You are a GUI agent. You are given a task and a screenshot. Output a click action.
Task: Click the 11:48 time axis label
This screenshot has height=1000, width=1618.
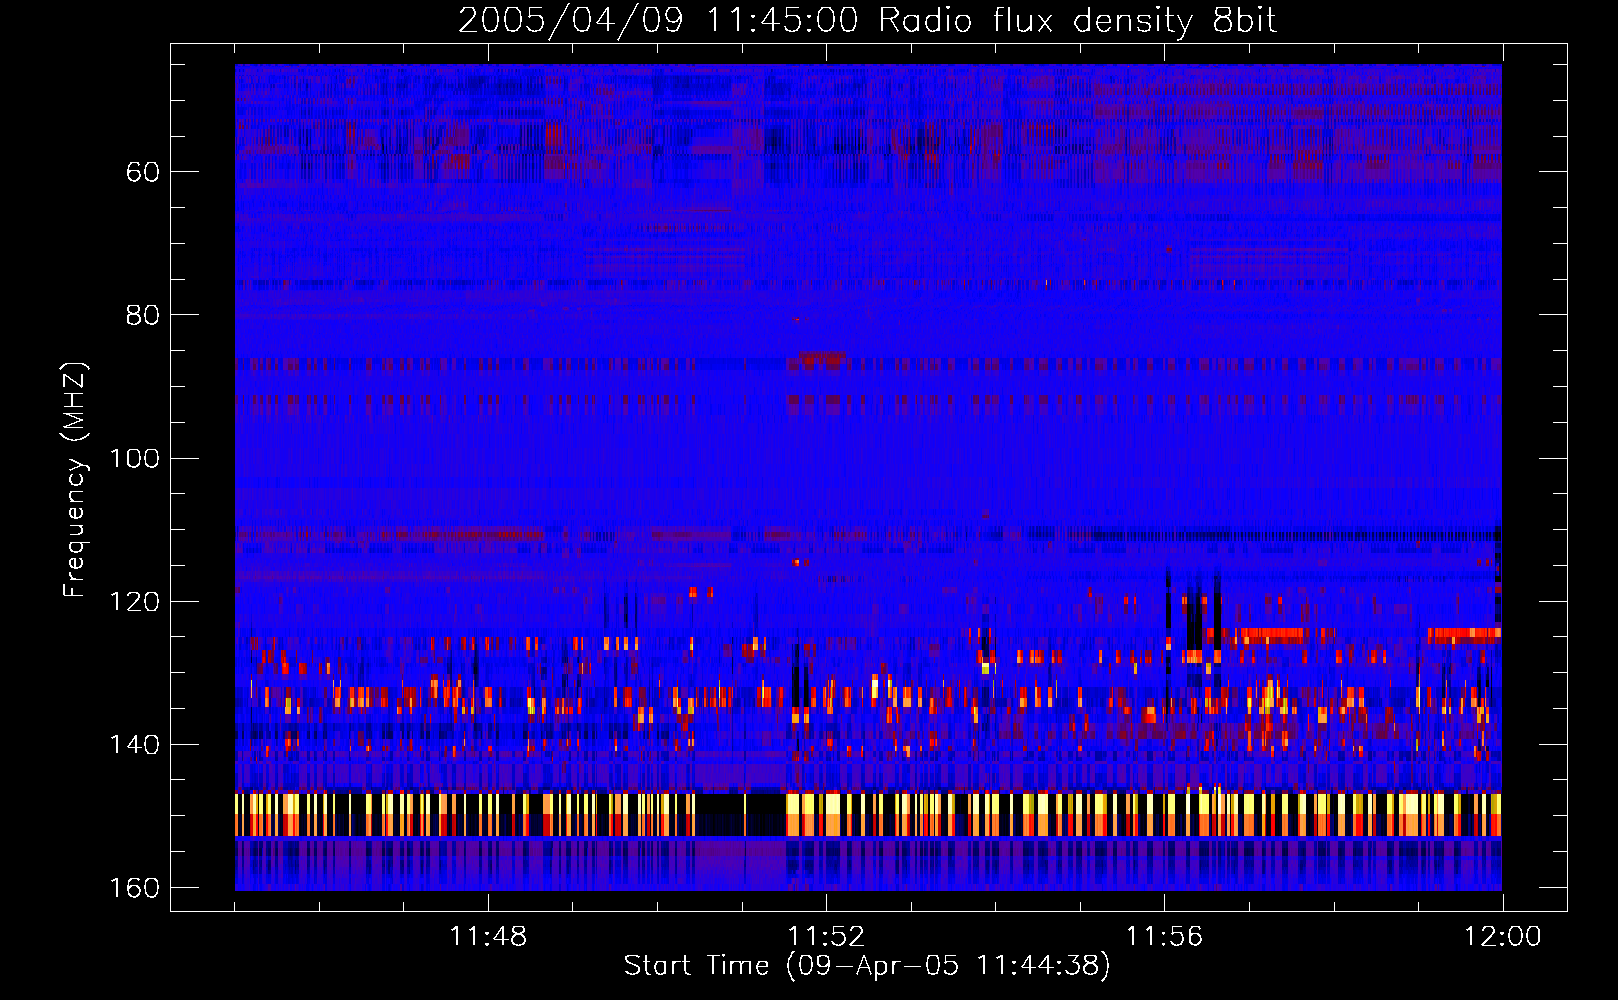tap(488, 937)
